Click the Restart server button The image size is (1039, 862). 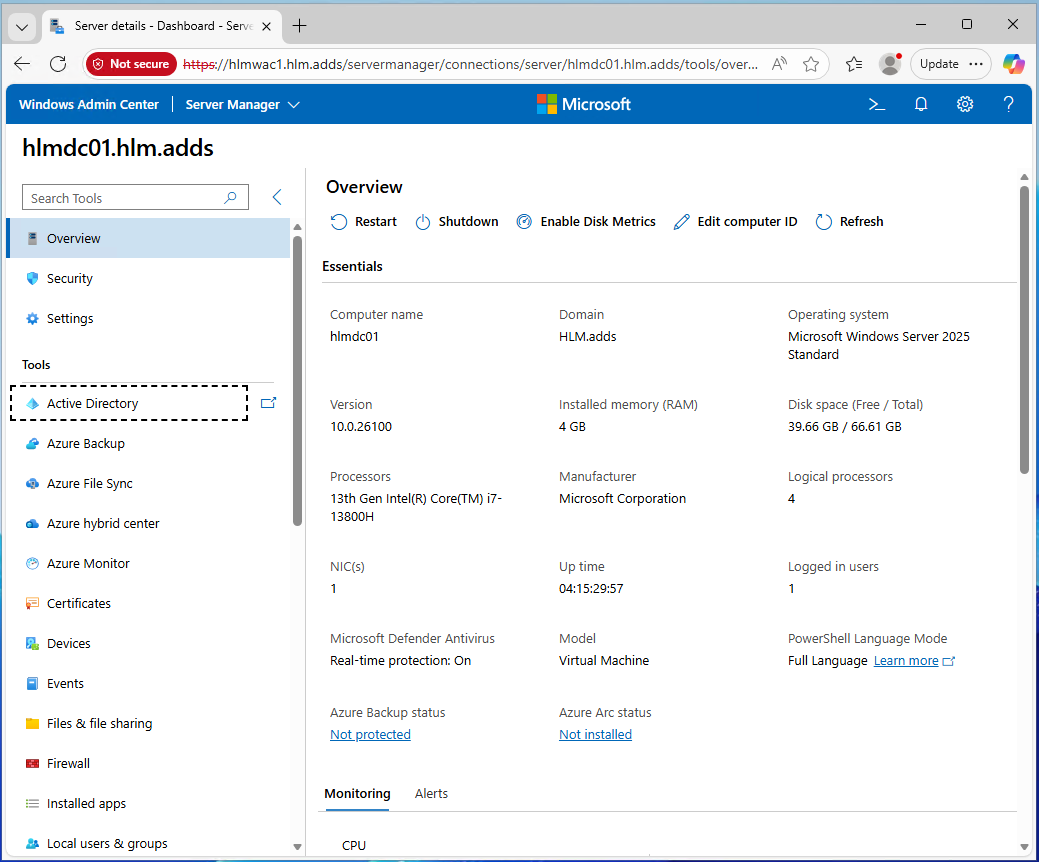pyautogui.click(x=364, y=222)
